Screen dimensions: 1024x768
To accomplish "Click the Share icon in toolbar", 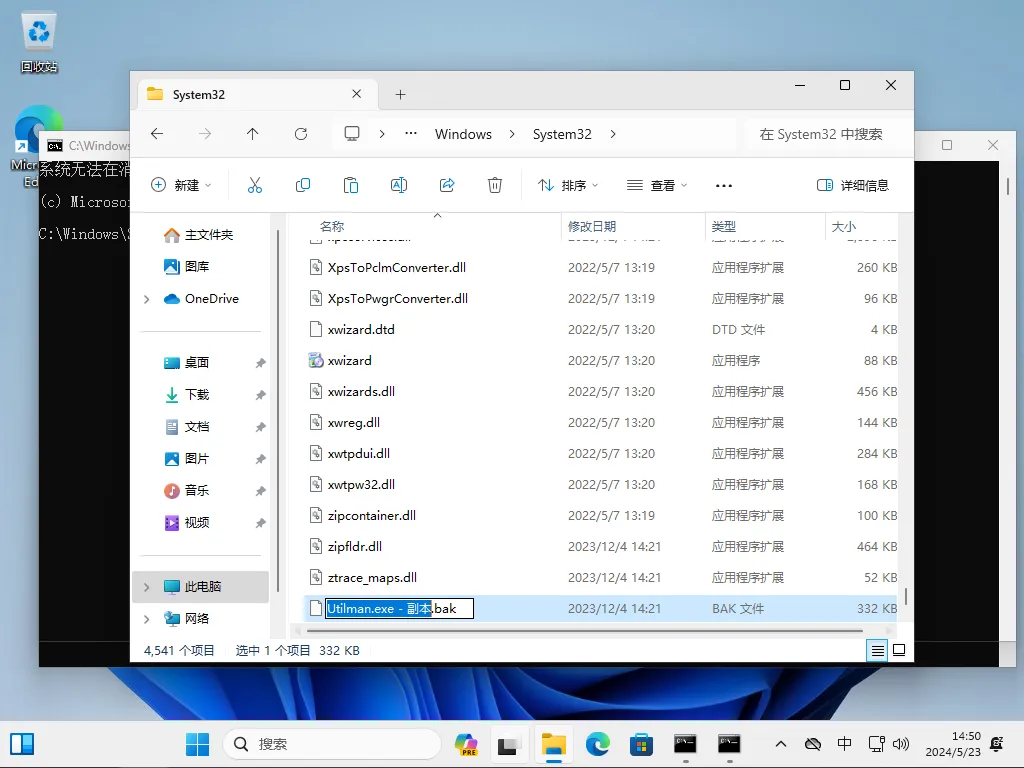I will (x=447, y=185).
